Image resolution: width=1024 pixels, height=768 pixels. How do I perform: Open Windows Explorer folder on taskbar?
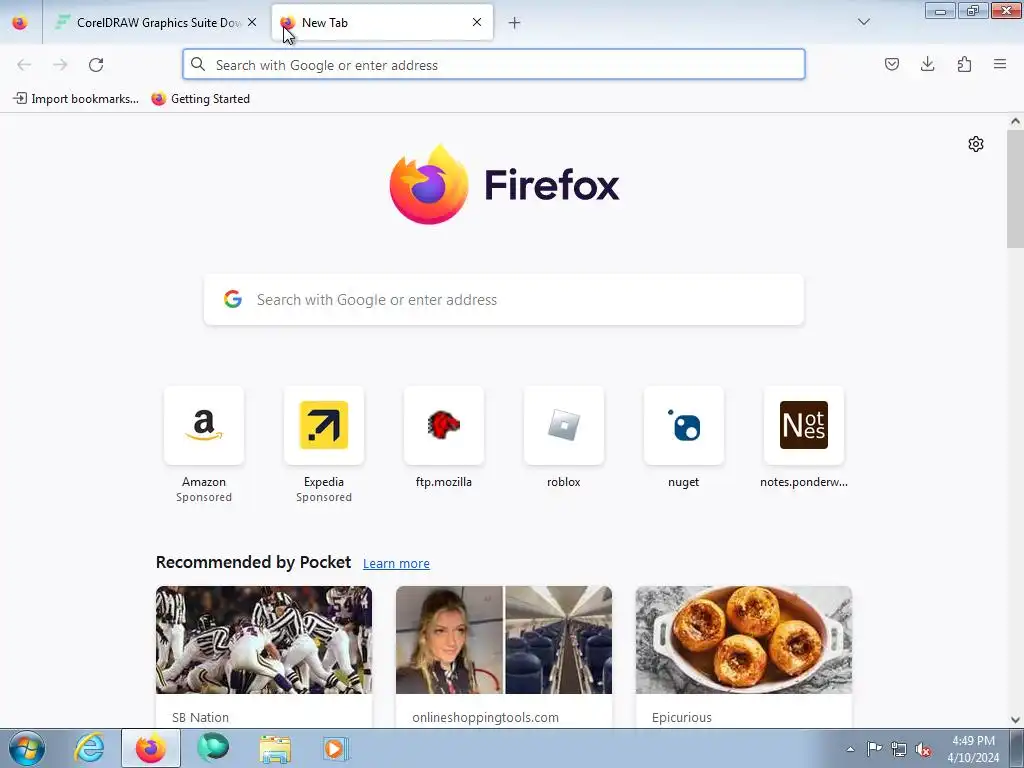tap(275, 748)
